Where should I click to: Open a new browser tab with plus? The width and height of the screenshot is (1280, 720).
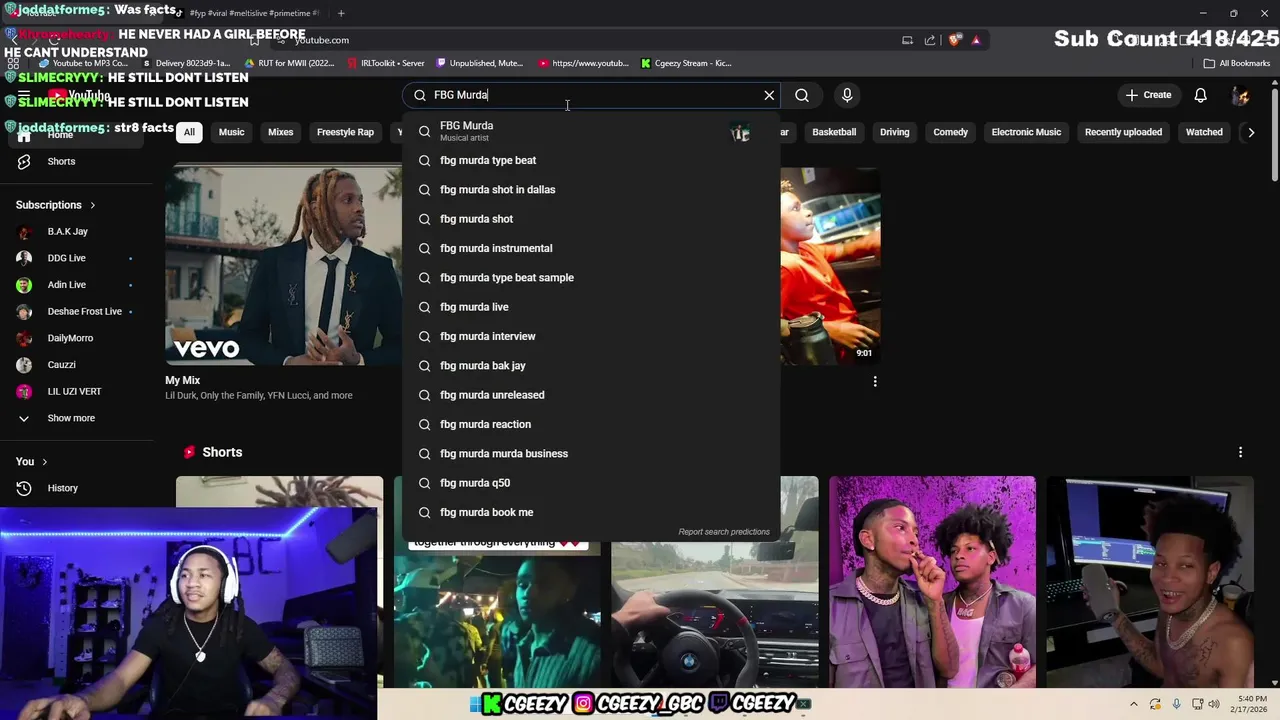[341, 13]
